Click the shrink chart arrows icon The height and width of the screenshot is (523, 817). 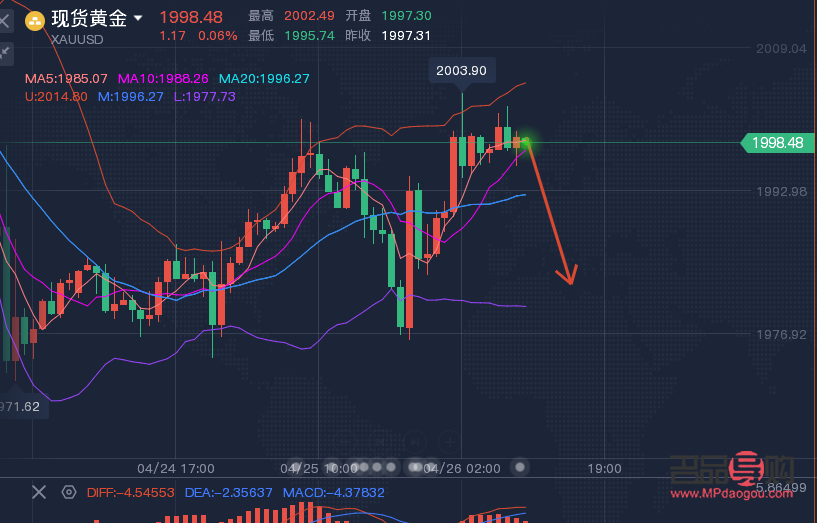point(5,51)
